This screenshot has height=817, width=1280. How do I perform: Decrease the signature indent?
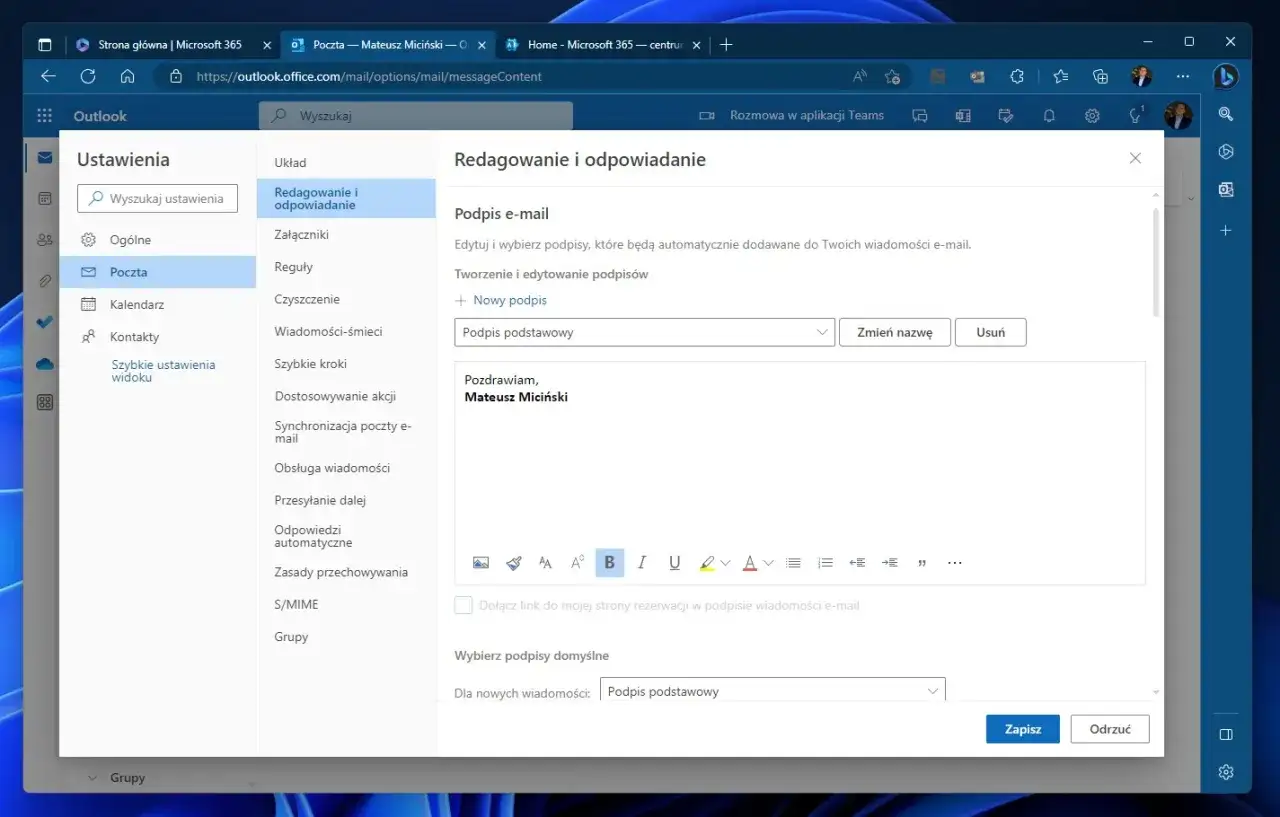857,563
